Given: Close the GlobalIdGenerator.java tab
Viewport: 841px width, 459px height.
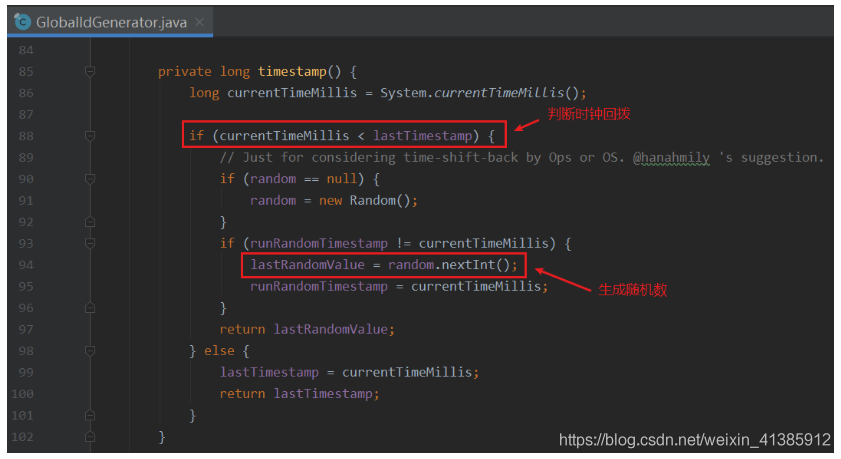Looking at the screenshot, I should [x=200, y=22].
